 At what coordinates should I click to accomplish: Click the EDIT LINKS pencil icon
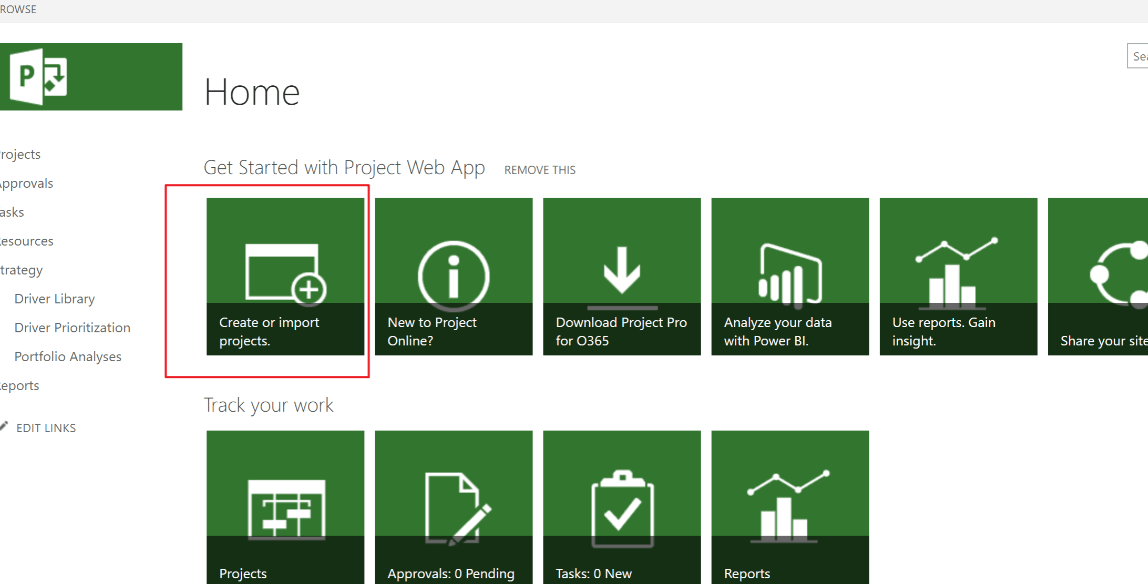point(4,427)
